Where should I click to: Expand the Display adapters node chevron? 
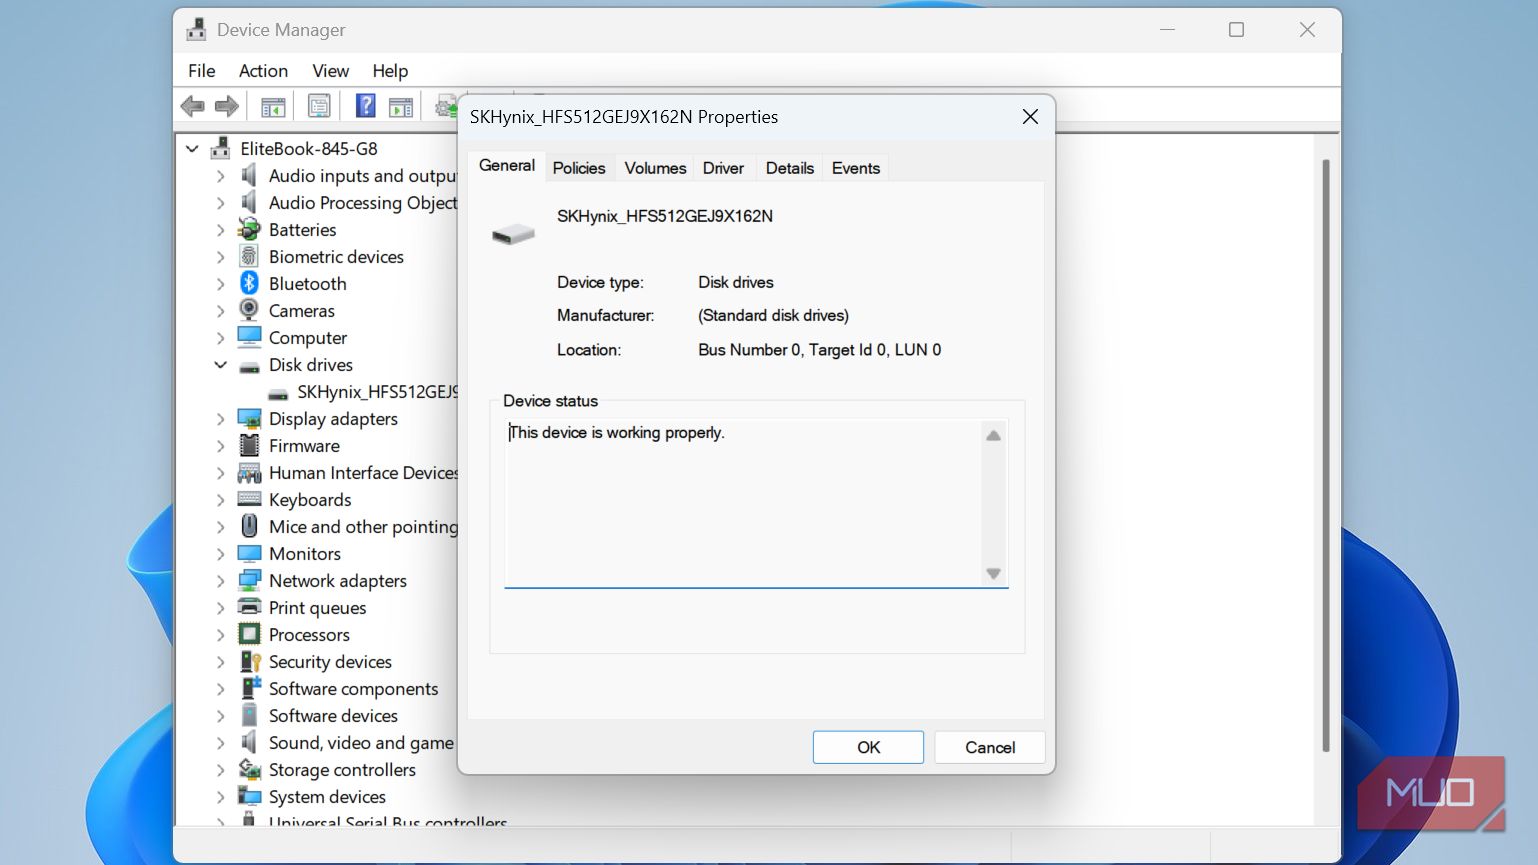coord(221,419)
